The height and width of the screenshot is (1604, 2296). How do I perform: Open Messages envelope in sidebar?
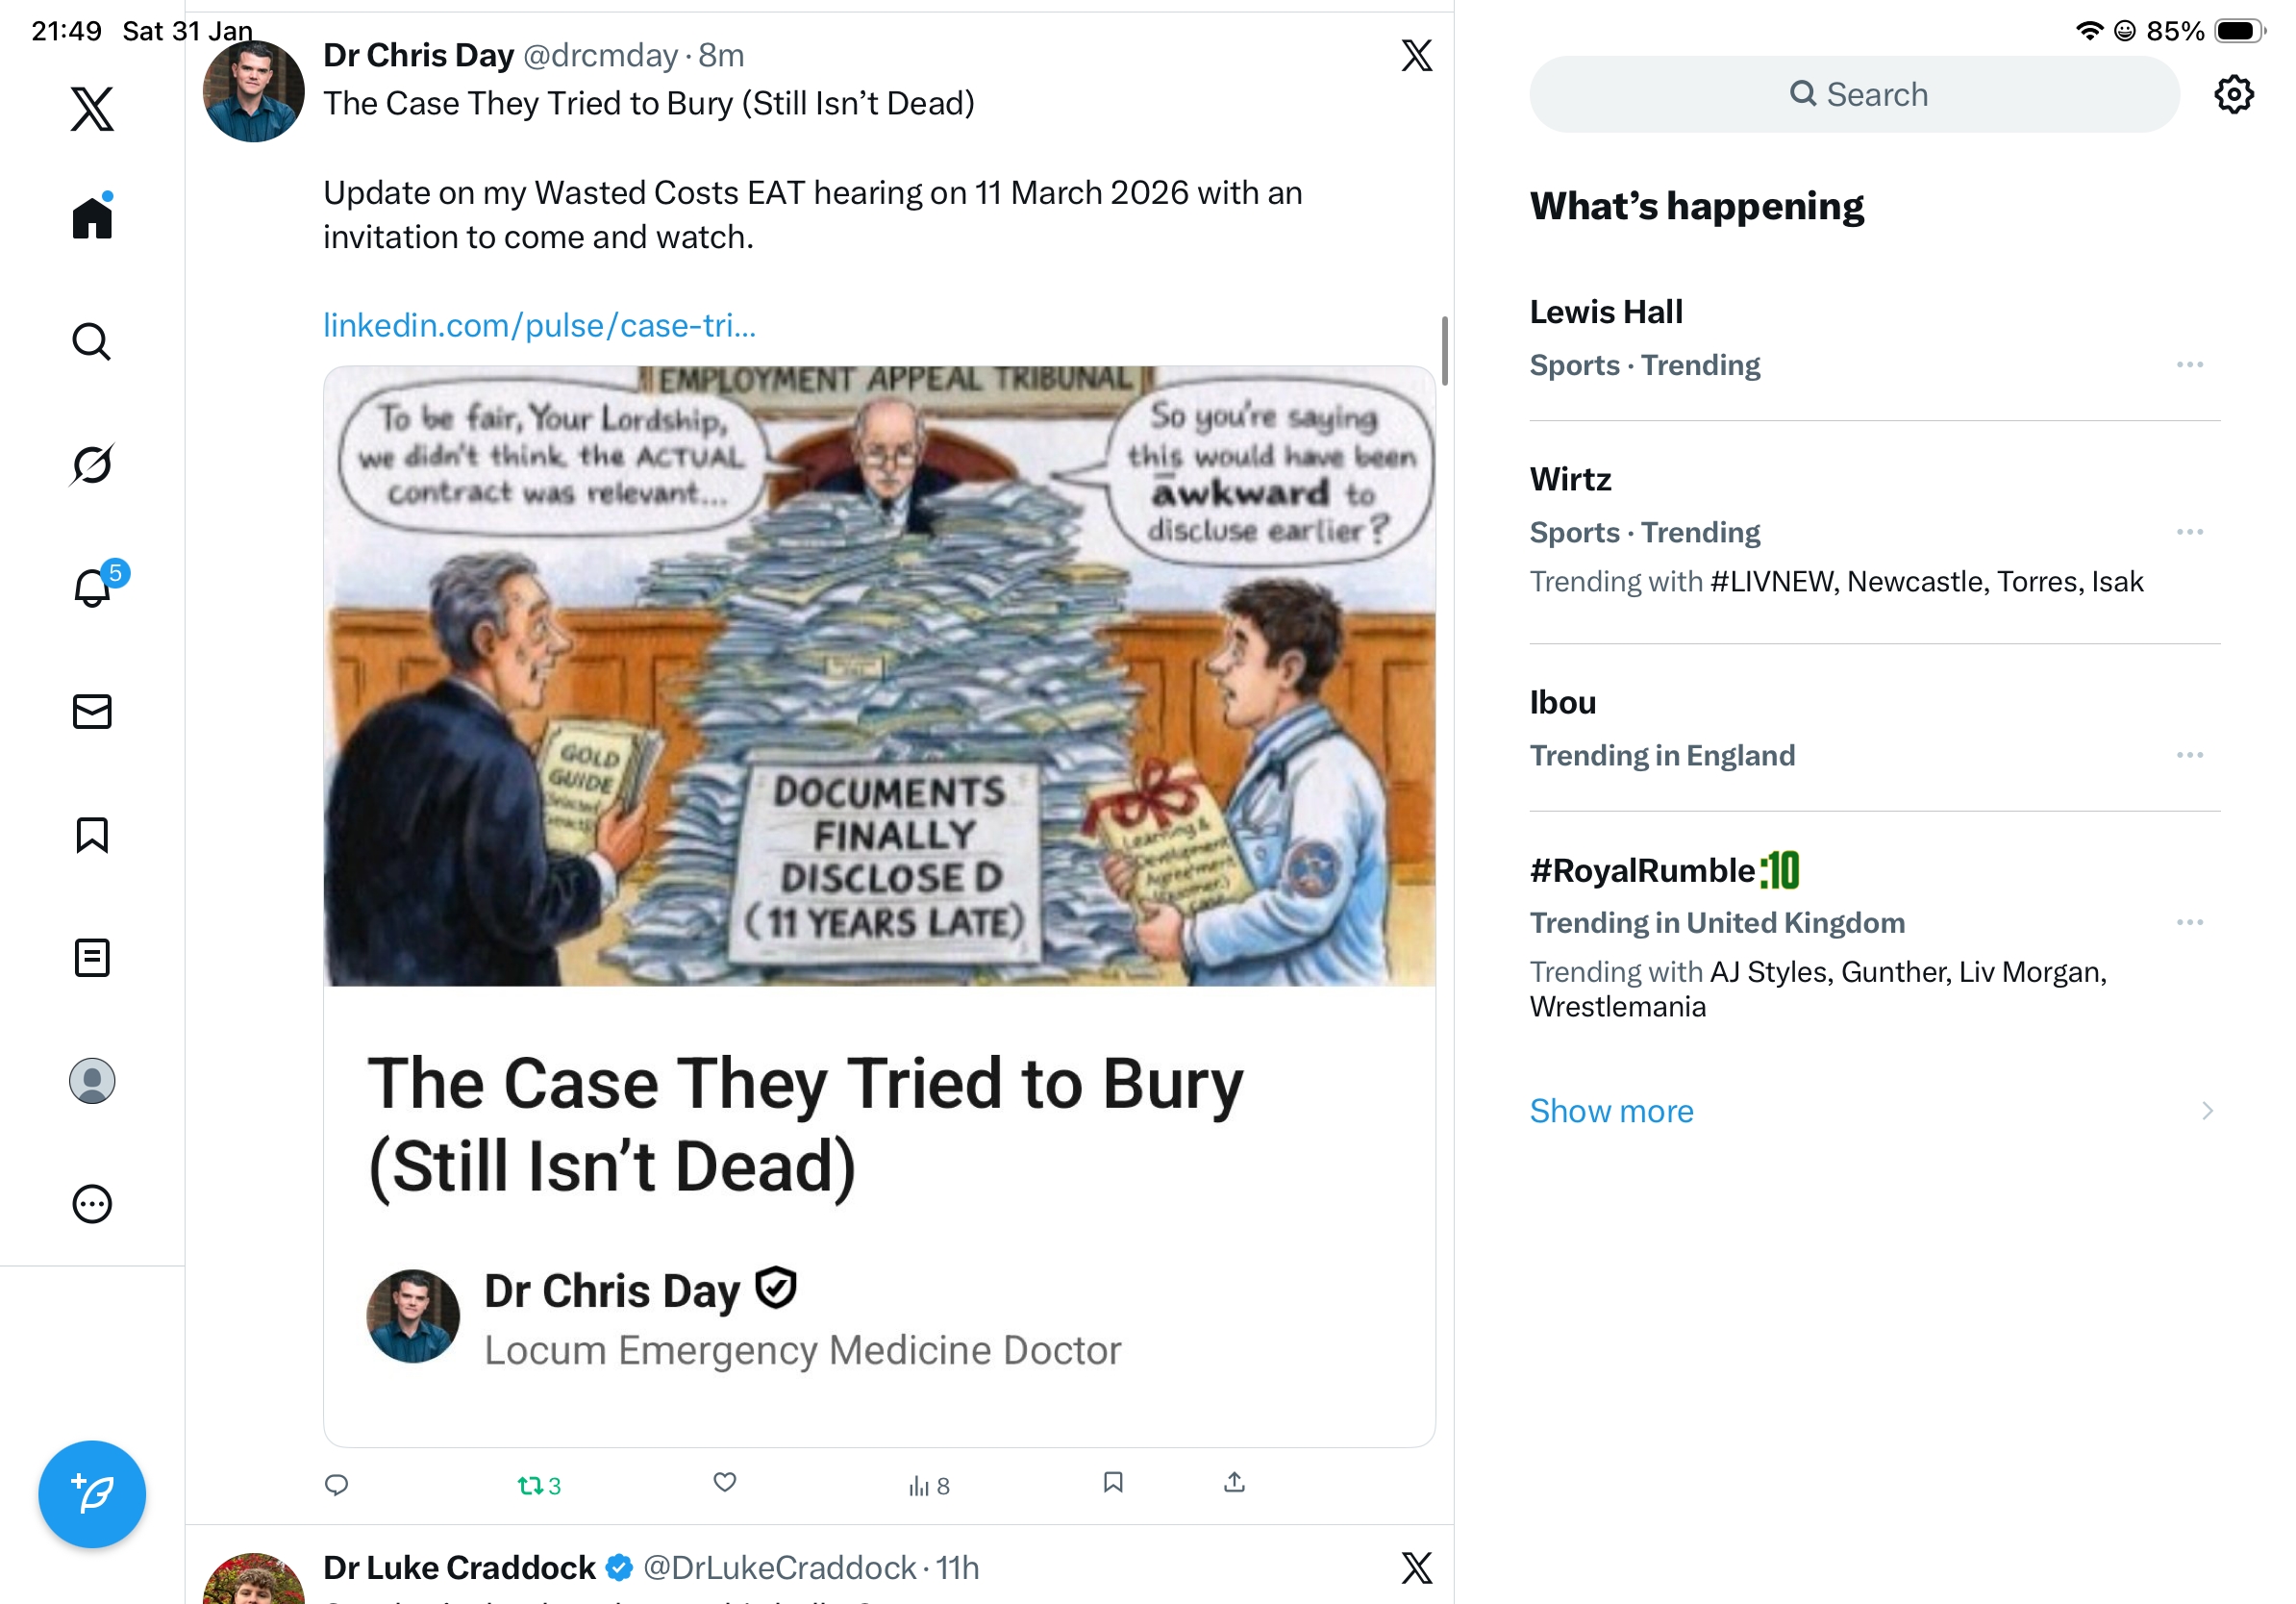pos(92,711)
